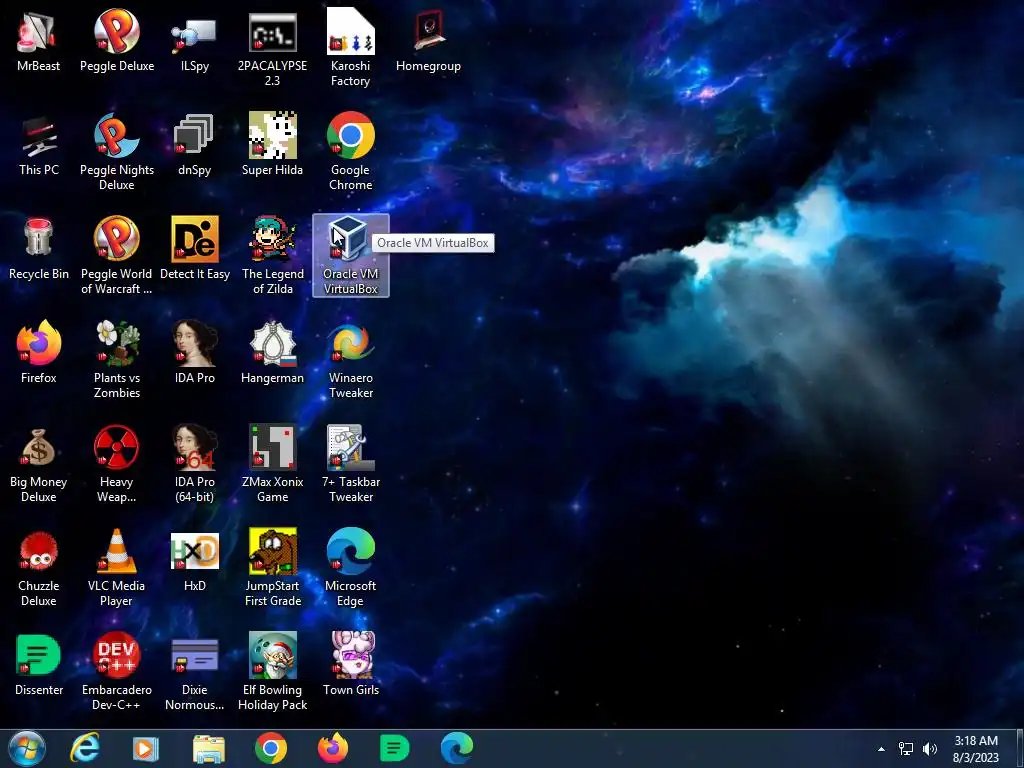
Task: Open the Windows Start menu orb
Action: [x=27, y=749]
